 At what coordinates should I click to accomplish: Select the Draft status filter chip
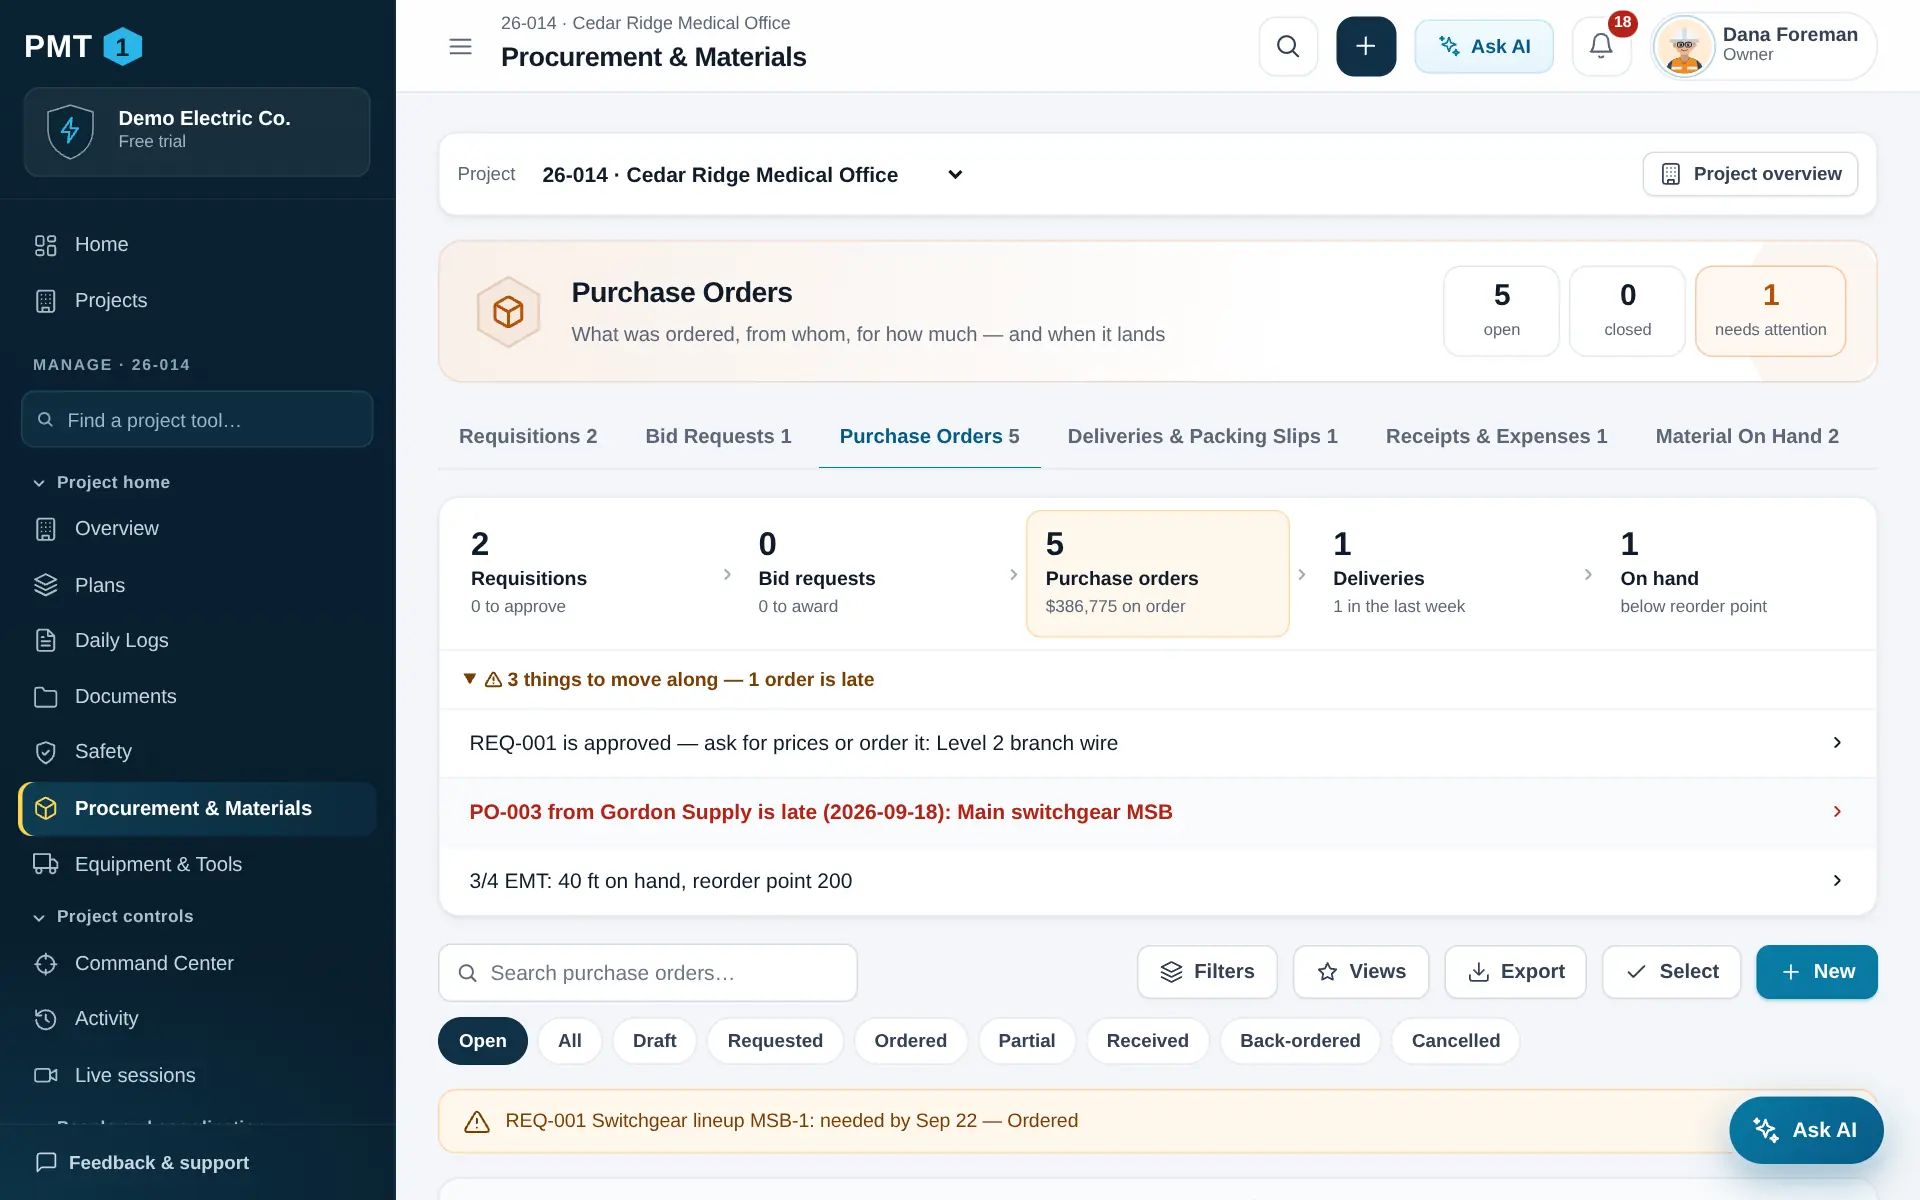click(655, 1041)
